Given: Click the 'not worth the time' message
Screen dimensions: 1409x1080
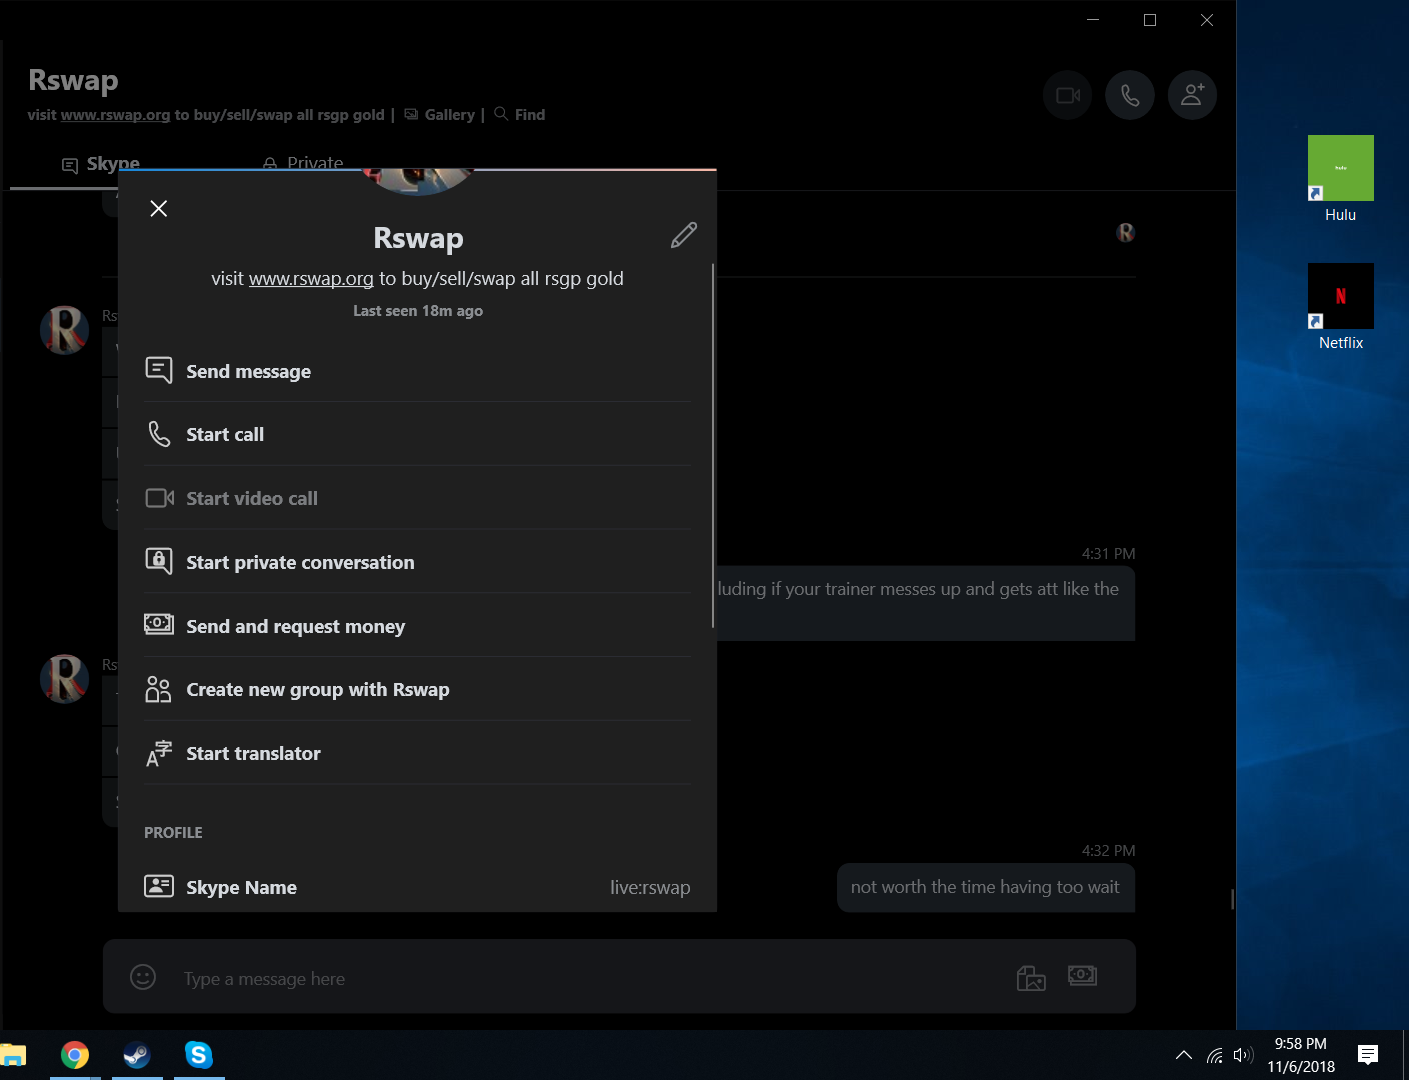Looking at the screenshot, I should point(985,887).
